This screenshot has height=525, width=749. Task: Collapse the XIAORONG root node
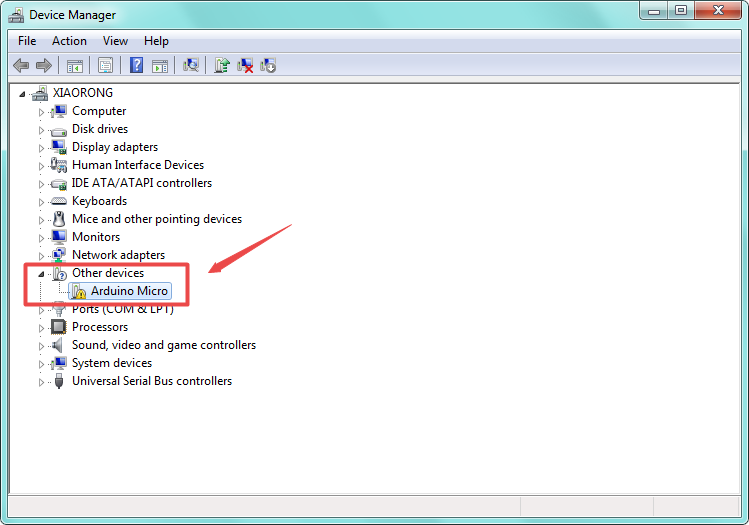tap(22, 94)
